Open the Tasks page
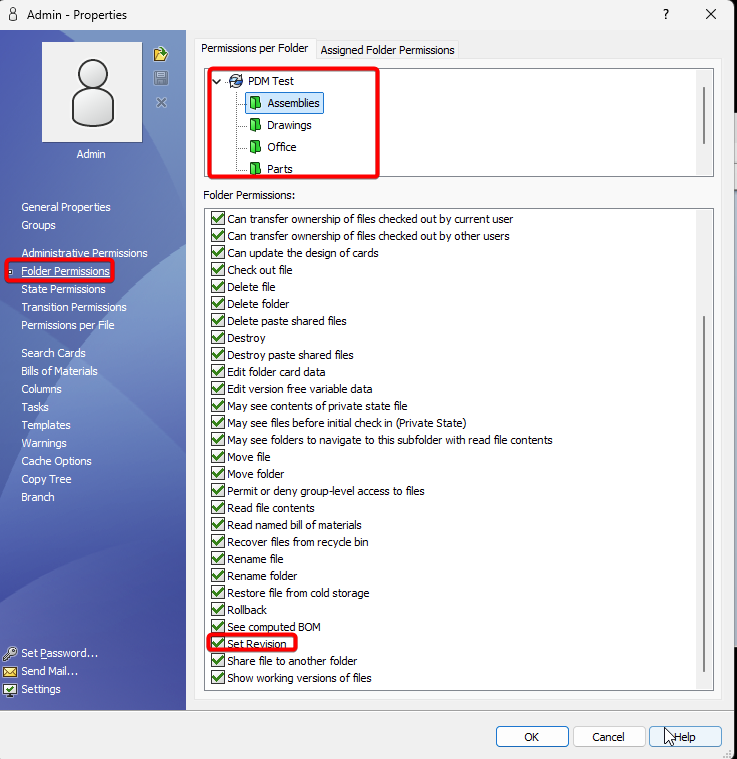The image size is (737, 759). tap(35, 407)
